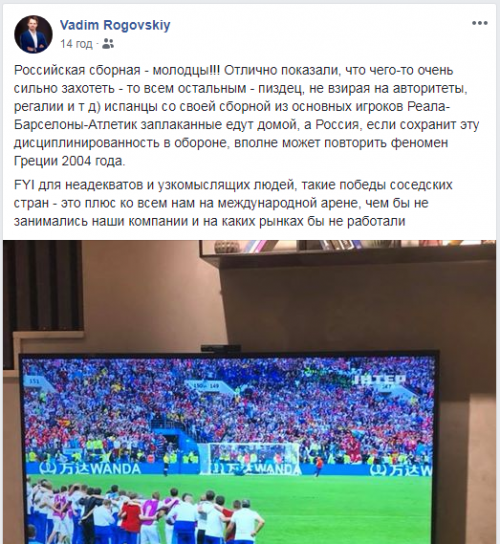This screenshot has height=544, width=500.
Task: Click the vase on the shelf in the photo
Action: click(225, 247)
